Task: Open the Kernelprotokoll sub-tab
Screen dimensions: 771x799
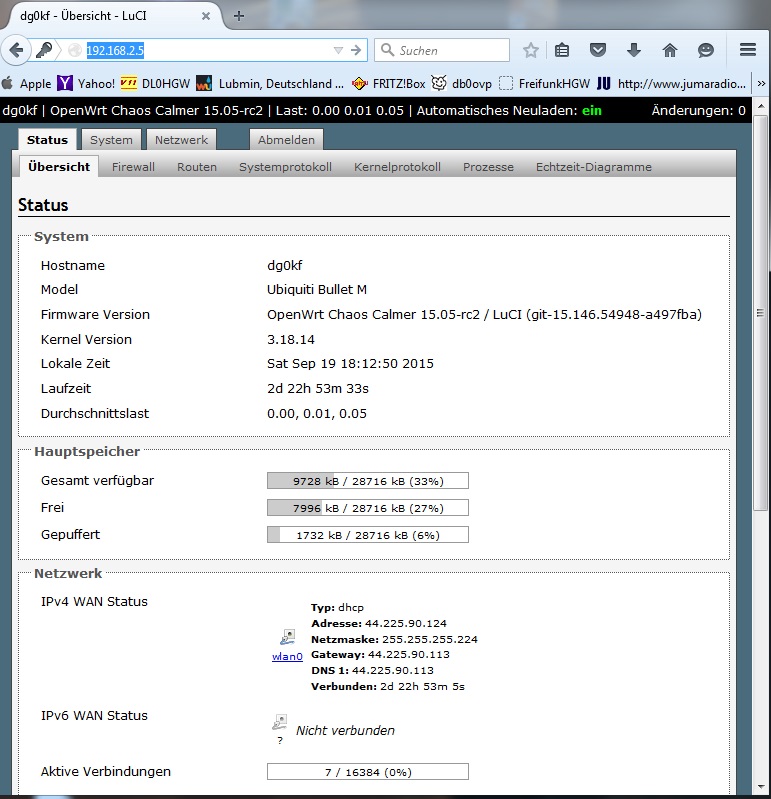Action: [x=397, y=167]
